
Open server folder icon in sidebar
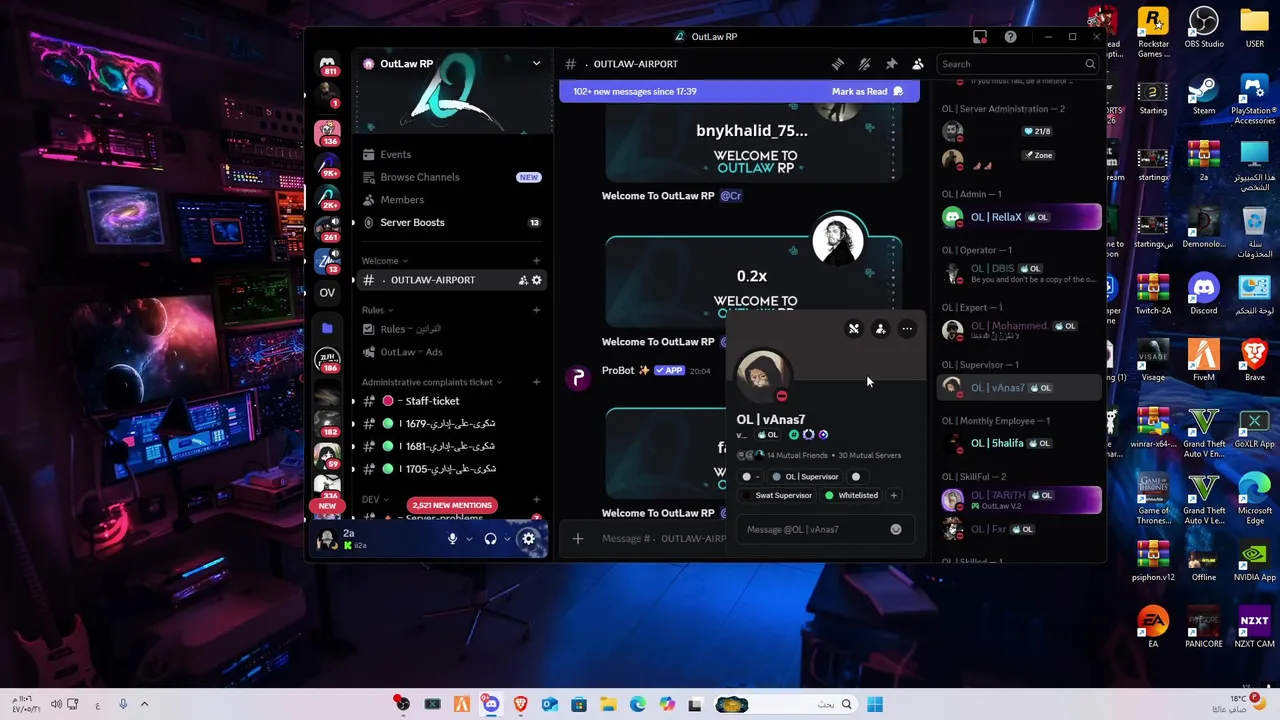point(327,328)
